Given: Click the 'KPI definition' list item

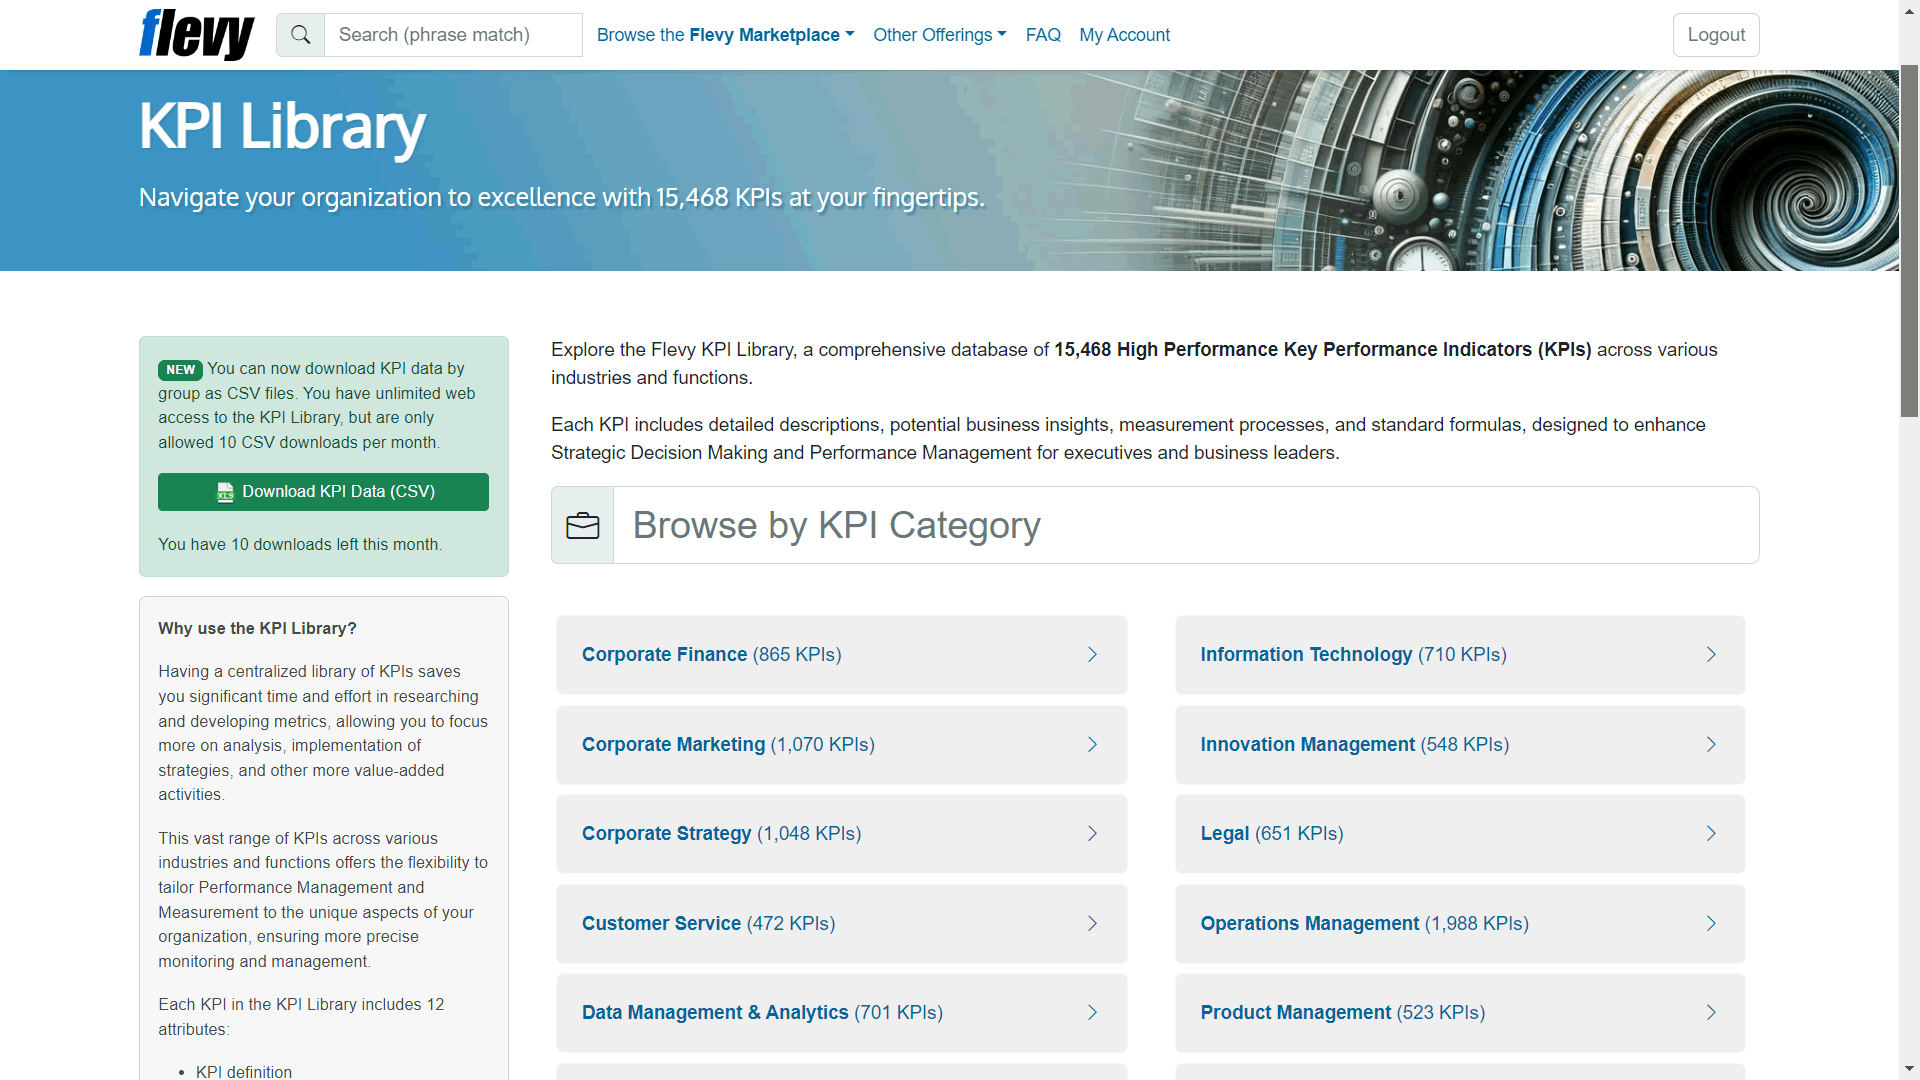Looking at the screenshot, I should pos(244,1072).
